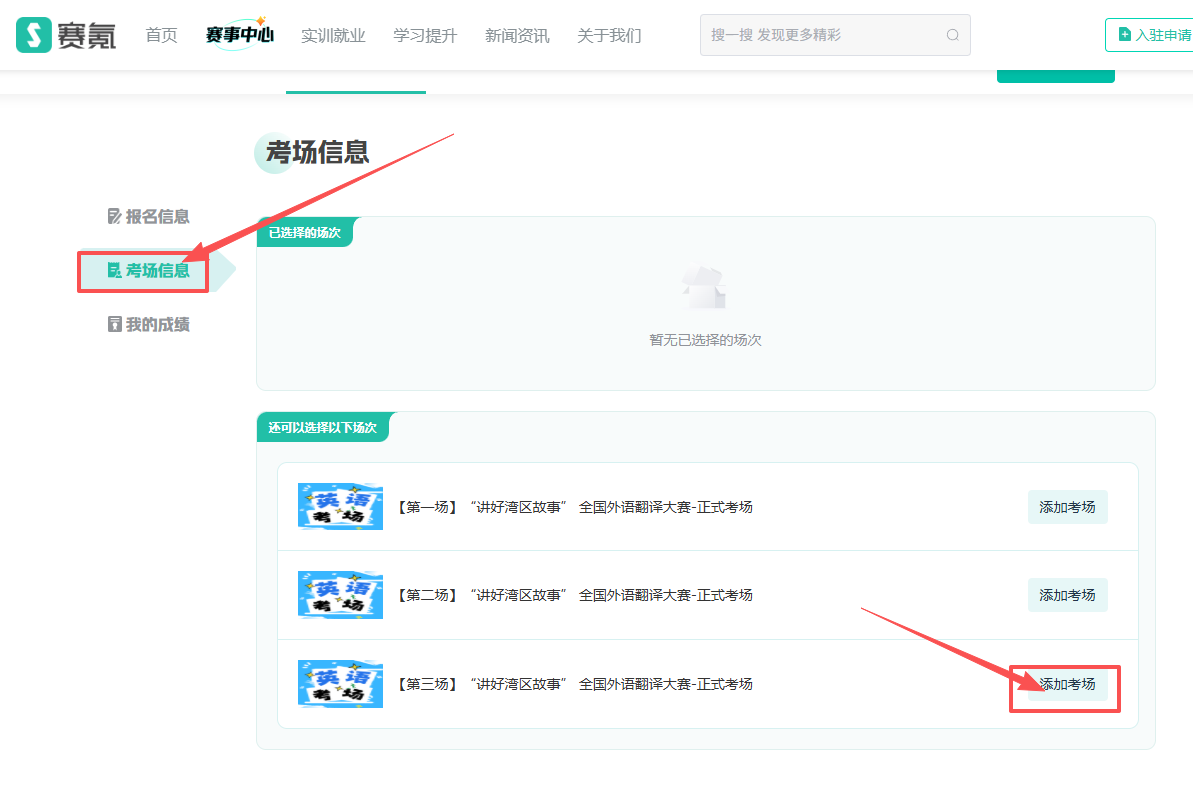Click the 报名信息 edit icon

pos(114,217)
